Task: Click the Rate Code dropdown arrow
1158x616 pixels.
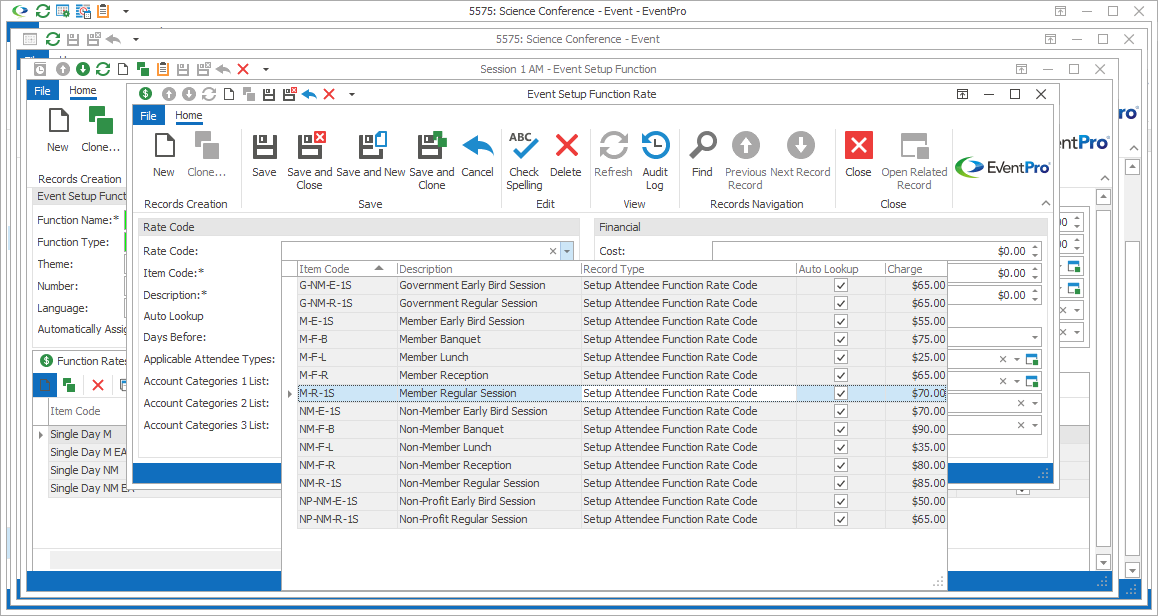Action: pos(566,251)
